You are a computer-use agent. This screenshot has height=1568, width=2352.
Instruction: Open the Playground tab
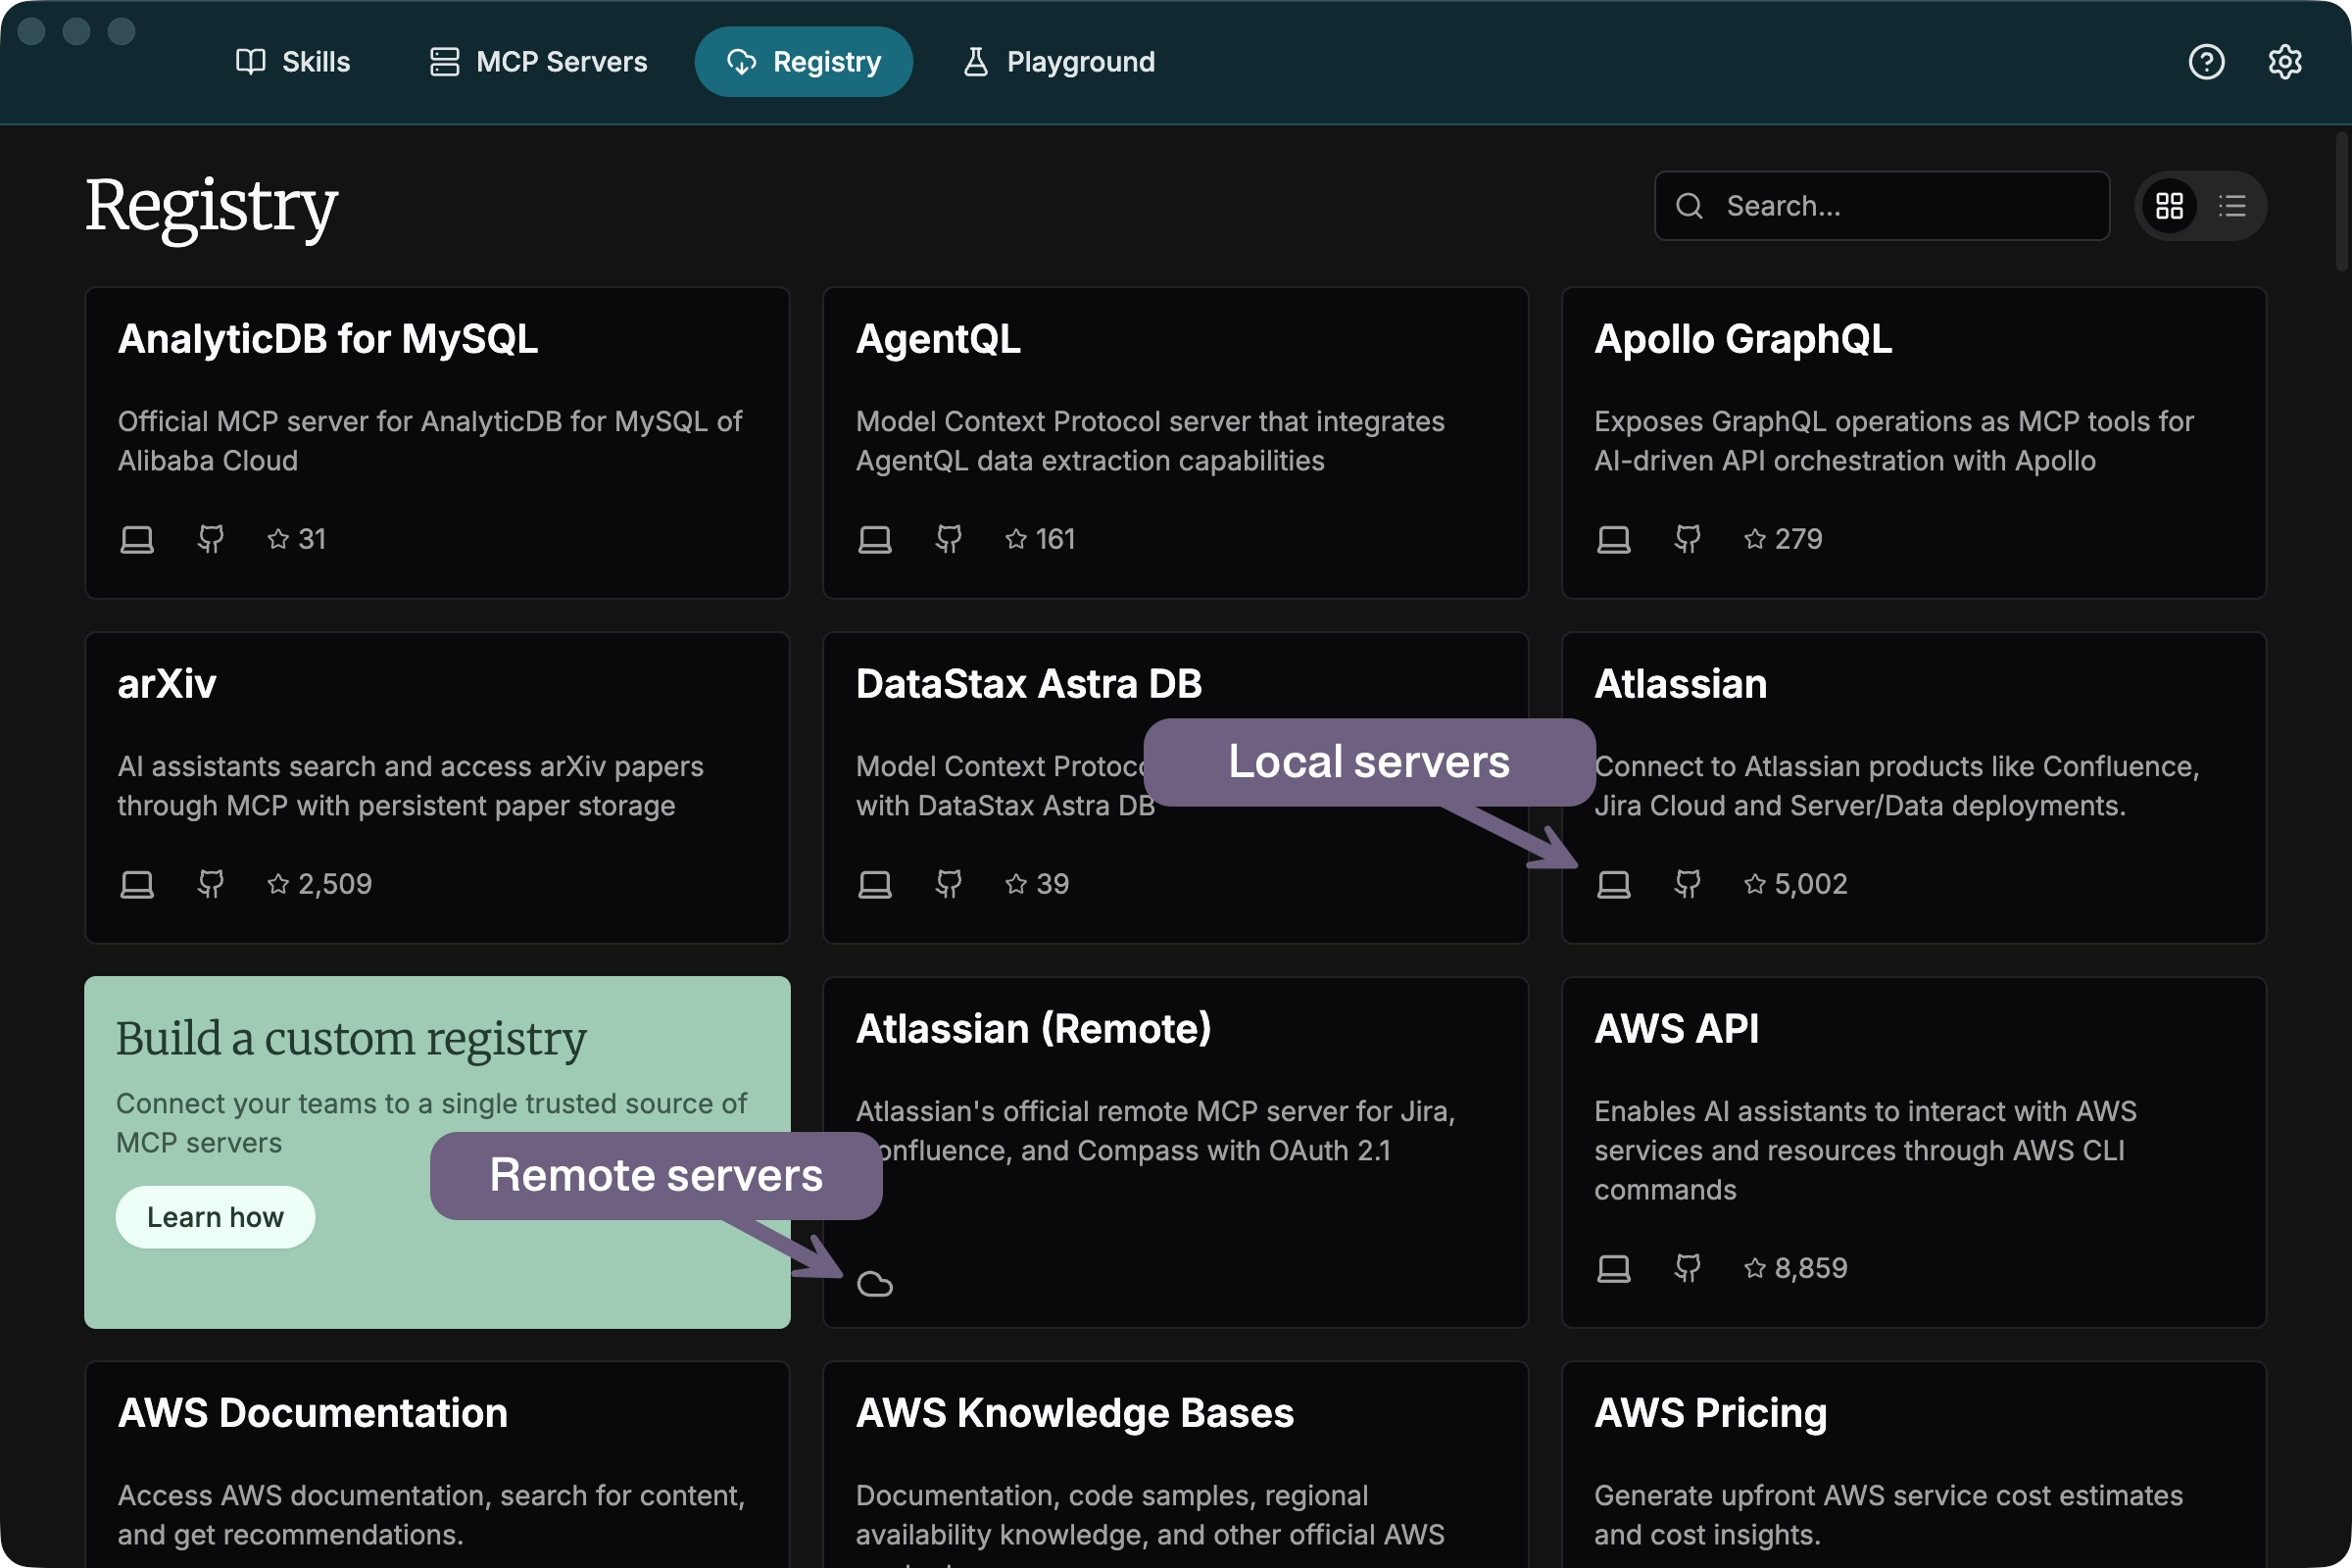[1059, 62]
